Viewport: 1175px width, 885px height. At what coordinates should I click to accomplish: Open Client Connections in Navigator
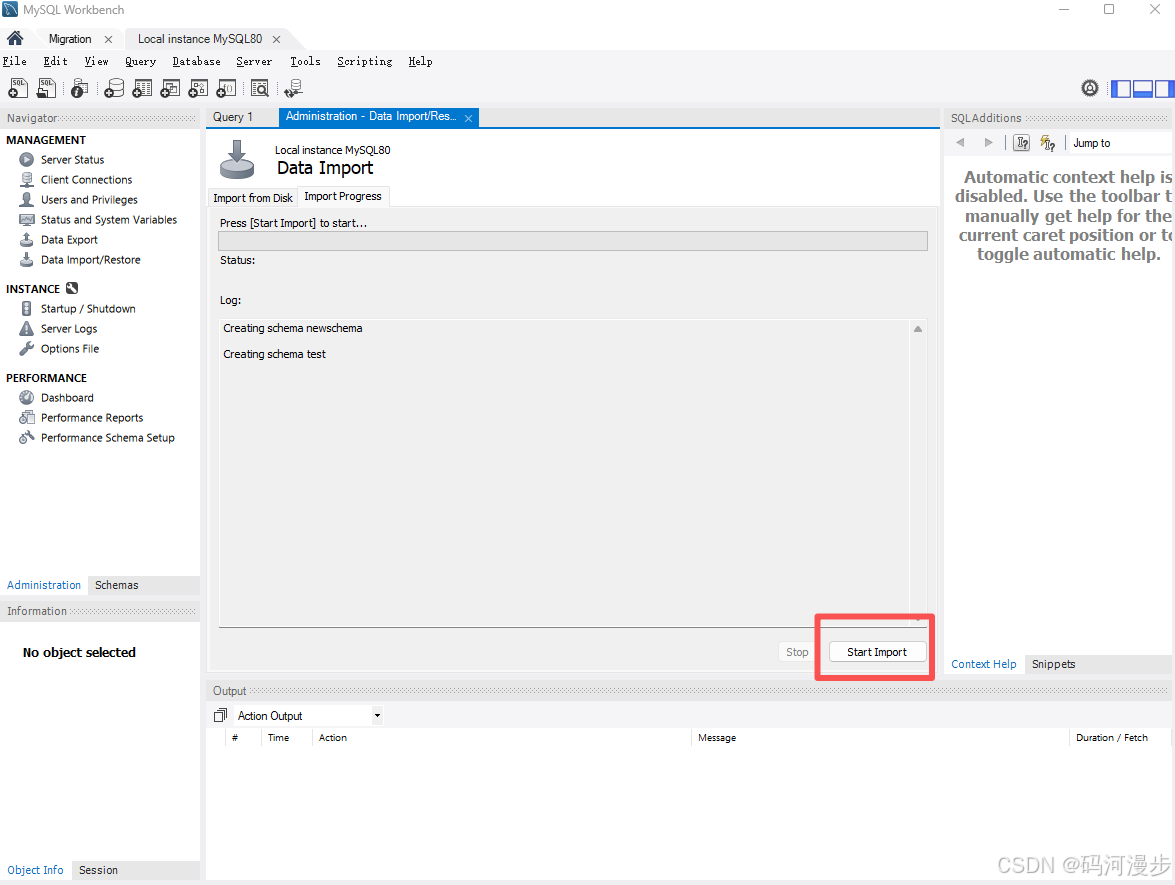[x=86, y=180]
